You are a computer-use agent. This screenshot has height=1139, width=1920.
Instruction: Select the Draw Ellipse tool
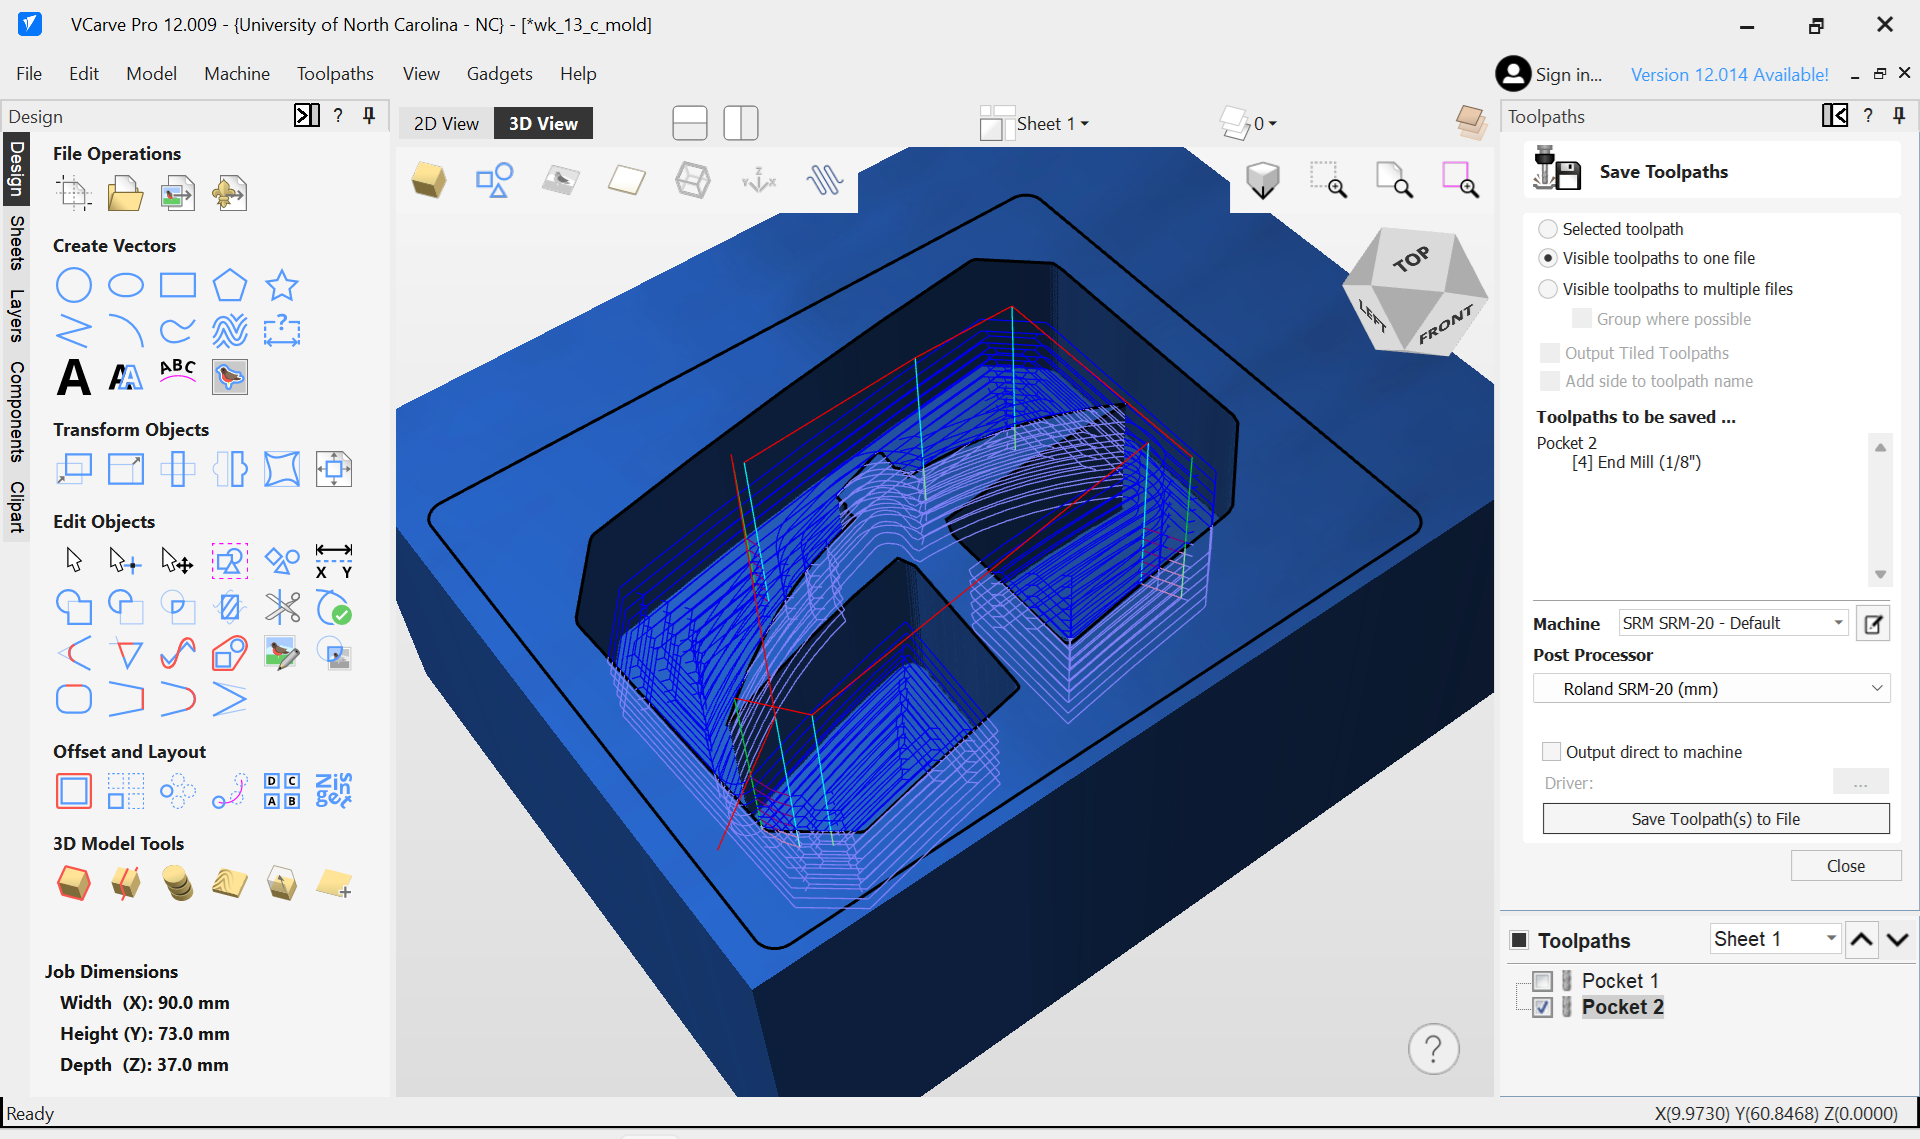coord(126,285)
